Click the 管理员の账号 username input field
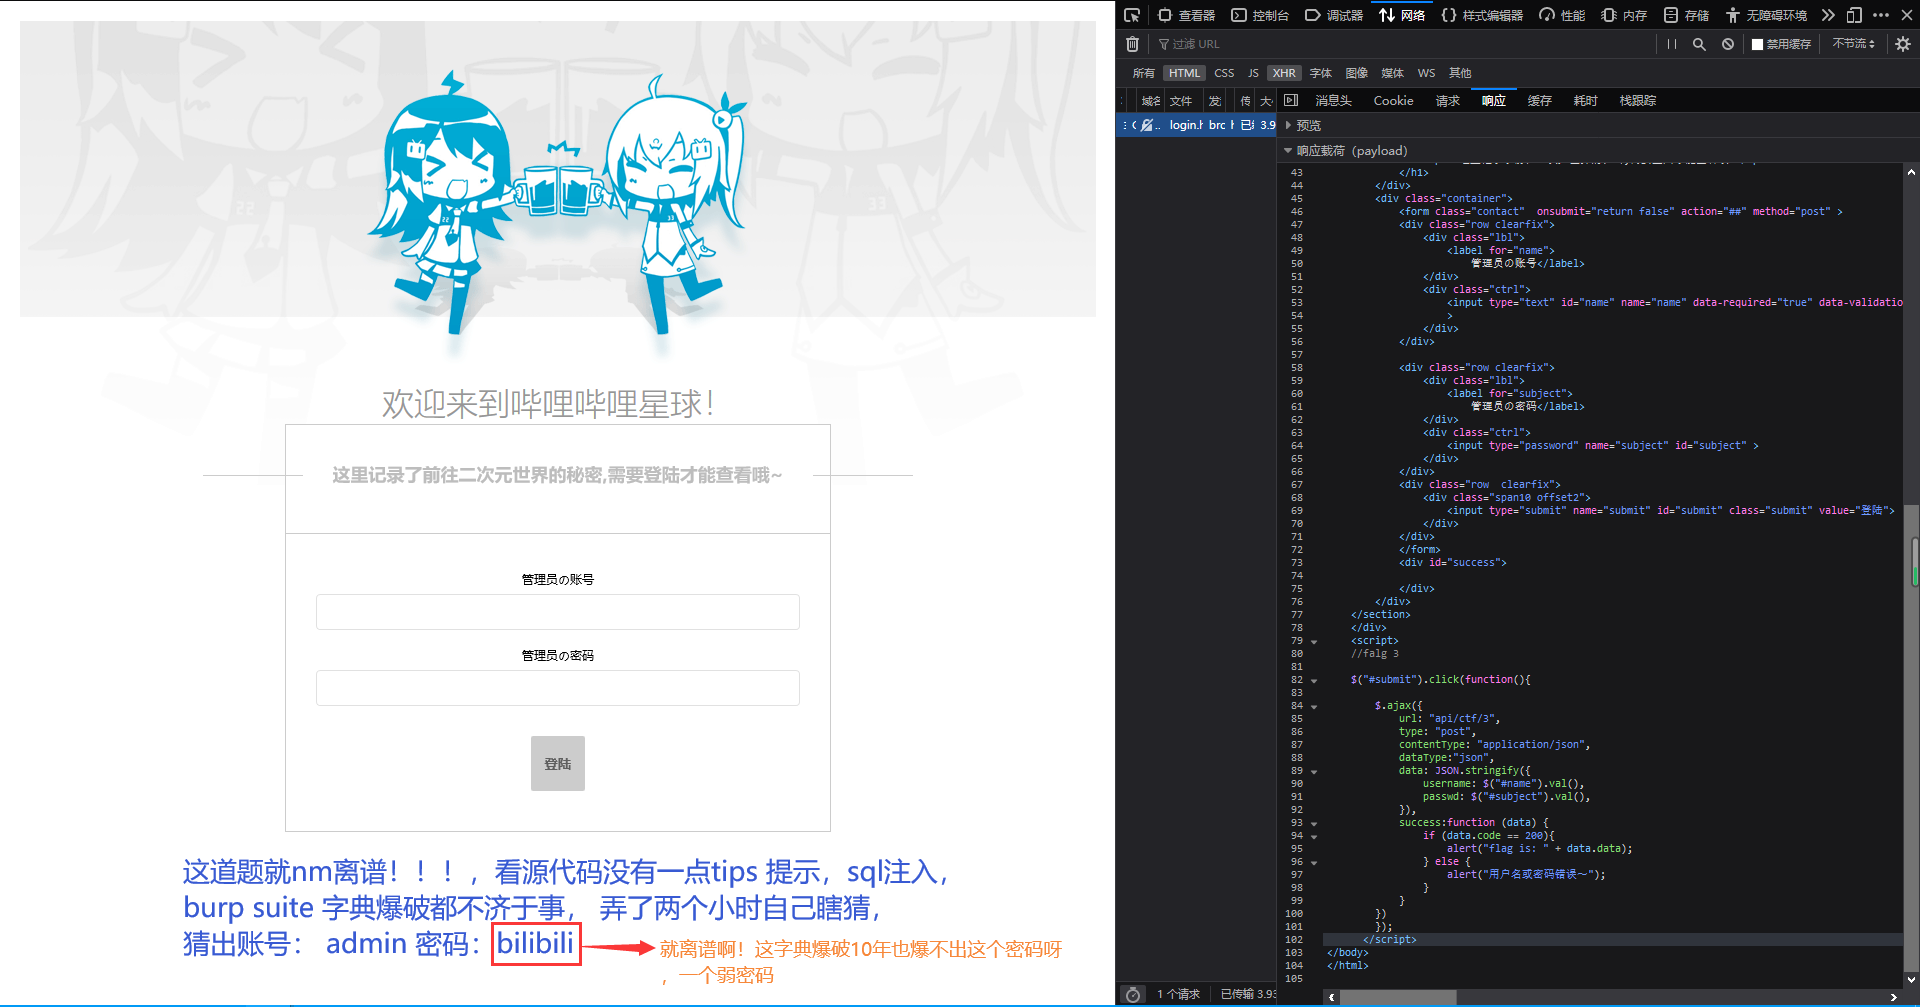Image resolution: width=1920 pixels, height=1007 pixels. tap(558, 612)
